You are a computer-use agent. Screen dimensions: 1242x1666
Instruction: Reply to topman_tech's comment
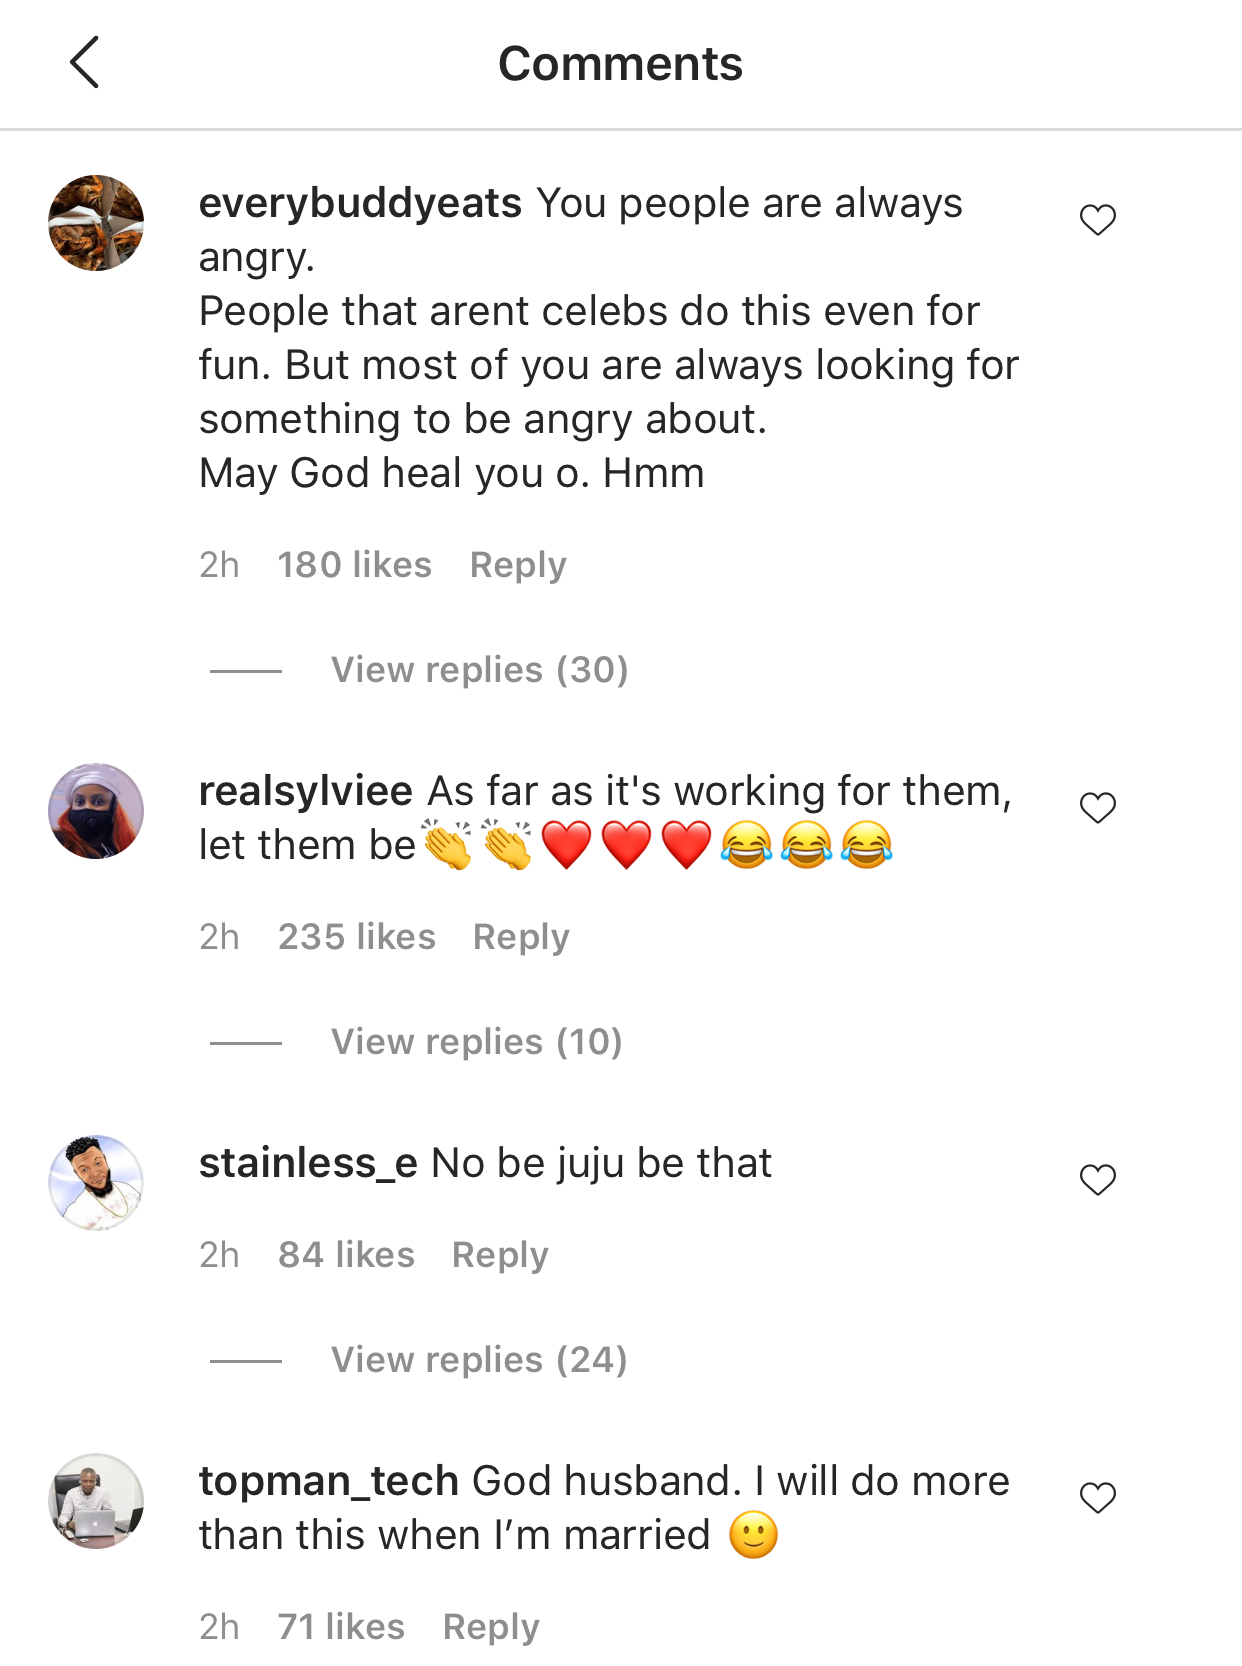491,1627
